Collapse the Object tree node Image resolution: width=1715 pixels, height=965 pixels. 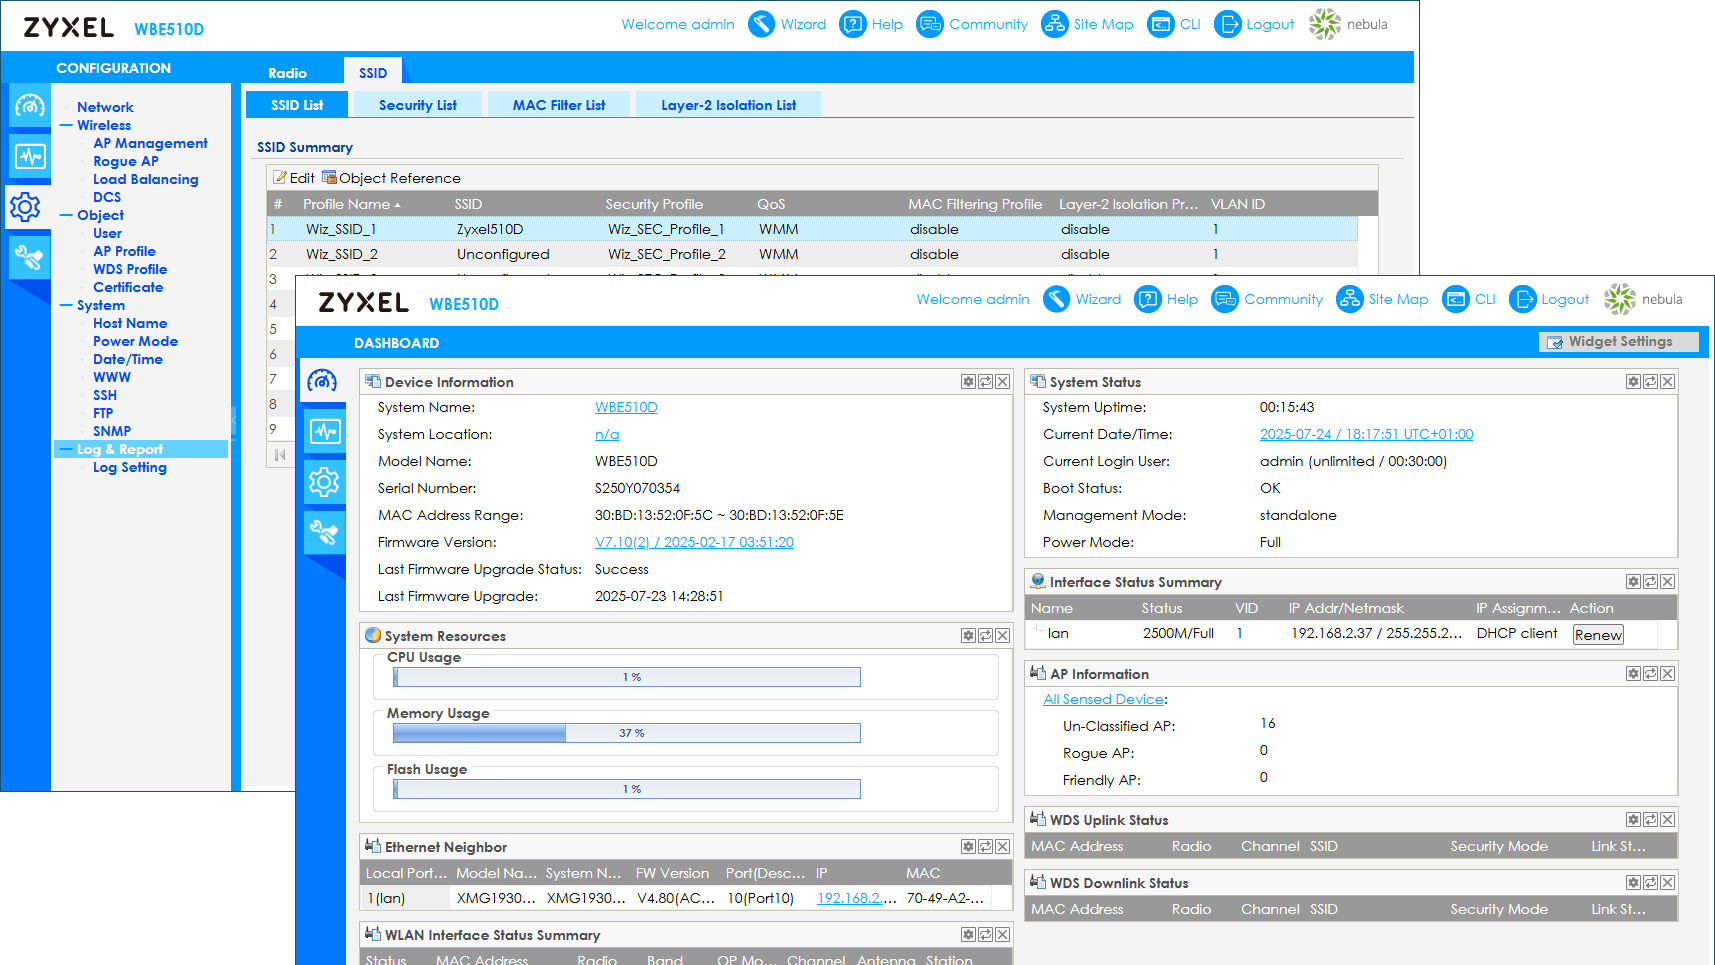click(66, 215)
